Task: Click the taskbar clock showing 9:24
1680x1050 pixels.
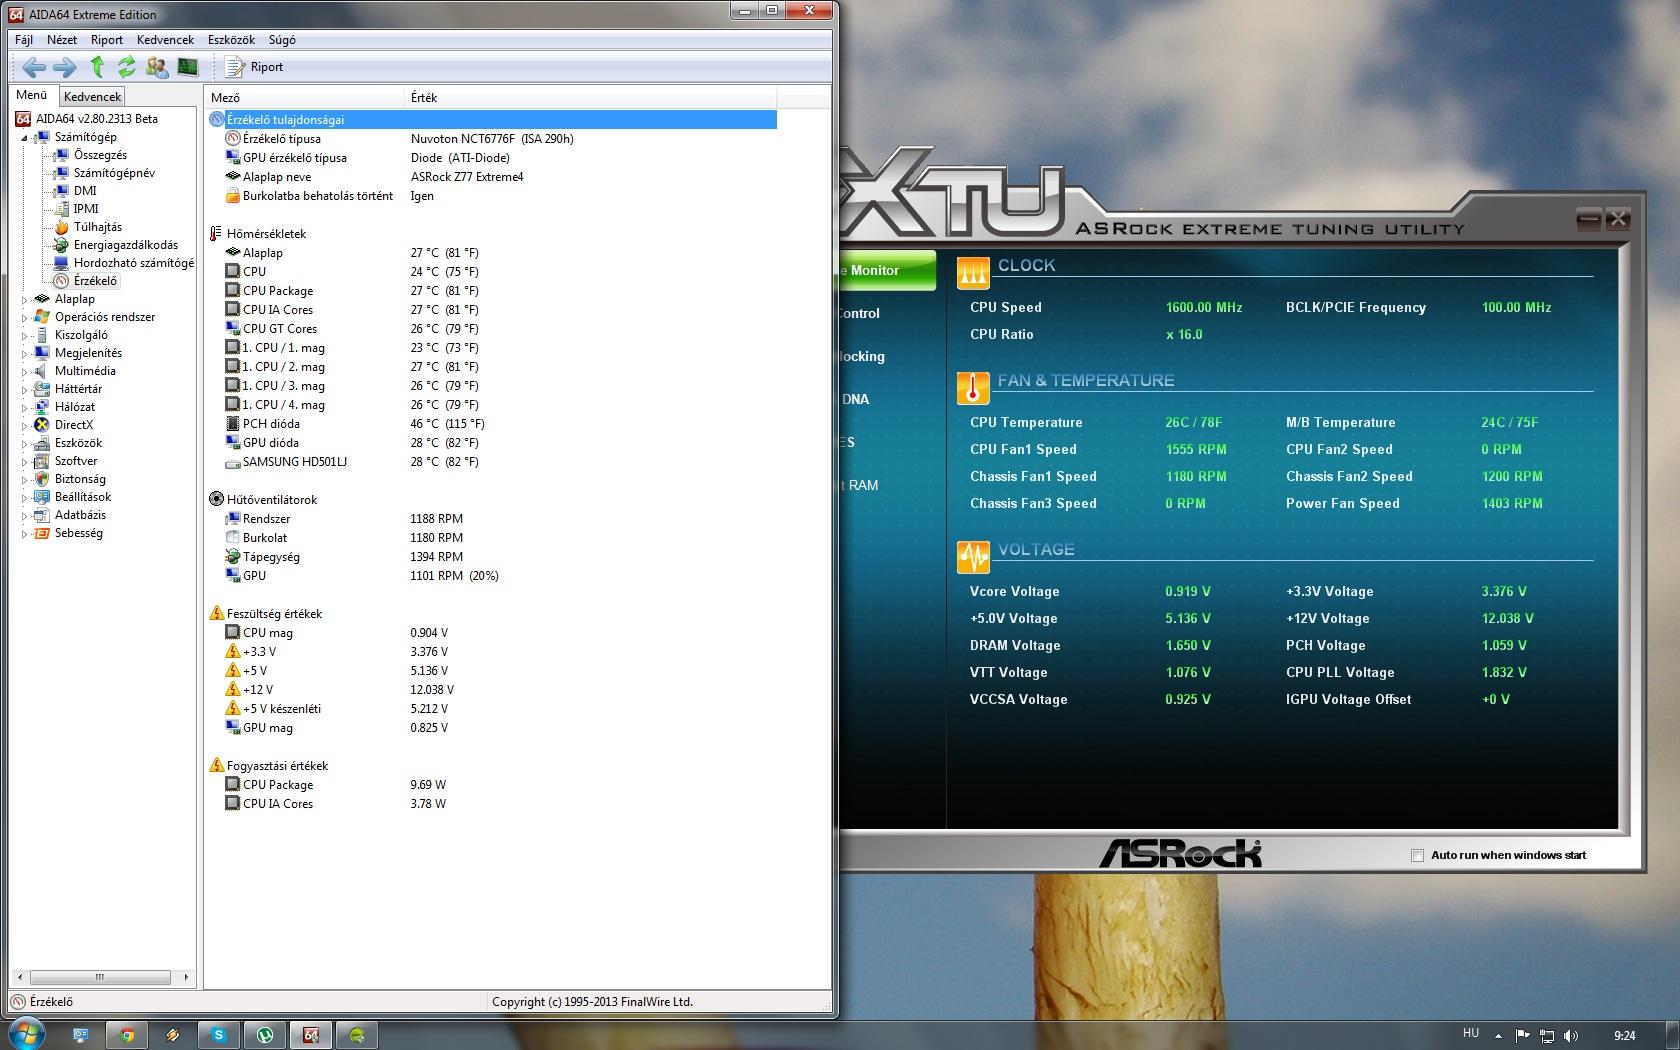Action: pos(1625,1036)
